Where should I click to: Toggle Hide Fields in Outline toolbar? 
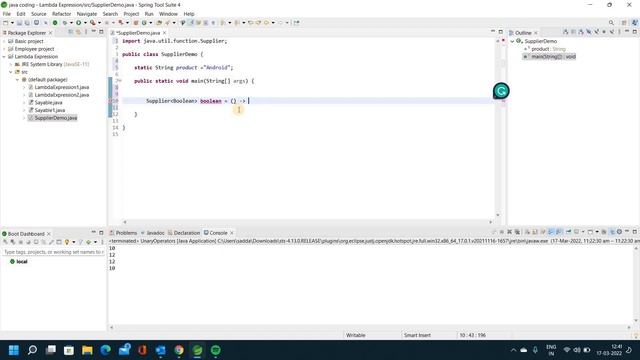[589, 32]
